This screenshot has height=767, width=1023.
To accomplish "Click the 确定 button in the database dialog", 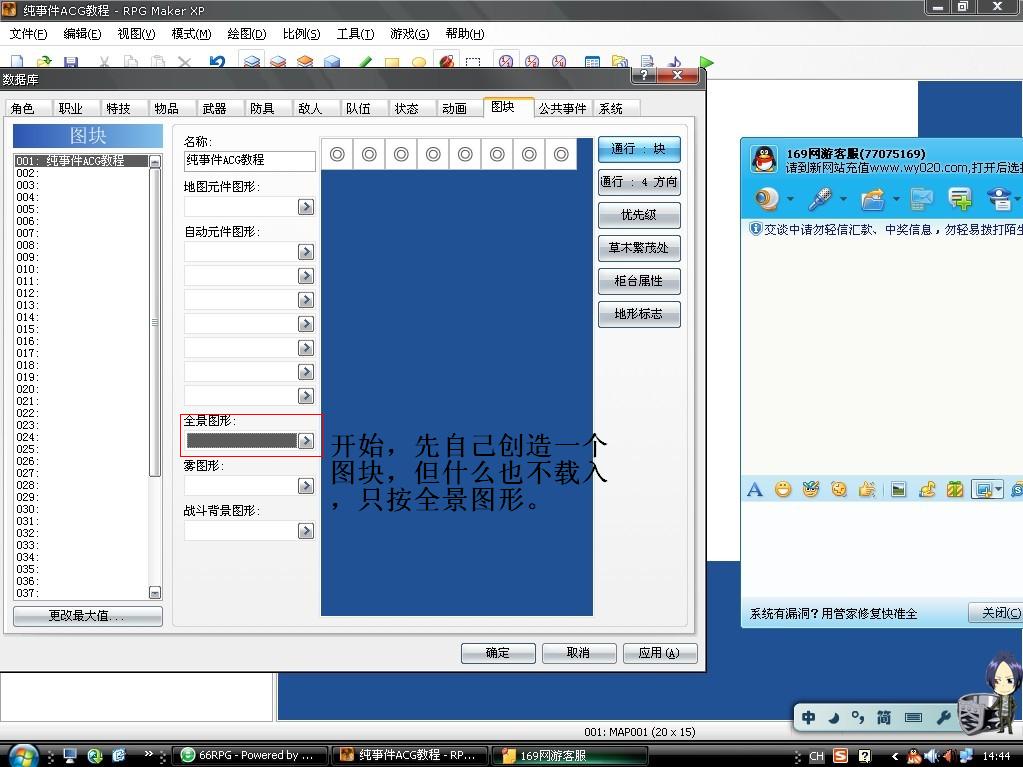I will pyautogui.click(x=498, y=653).
